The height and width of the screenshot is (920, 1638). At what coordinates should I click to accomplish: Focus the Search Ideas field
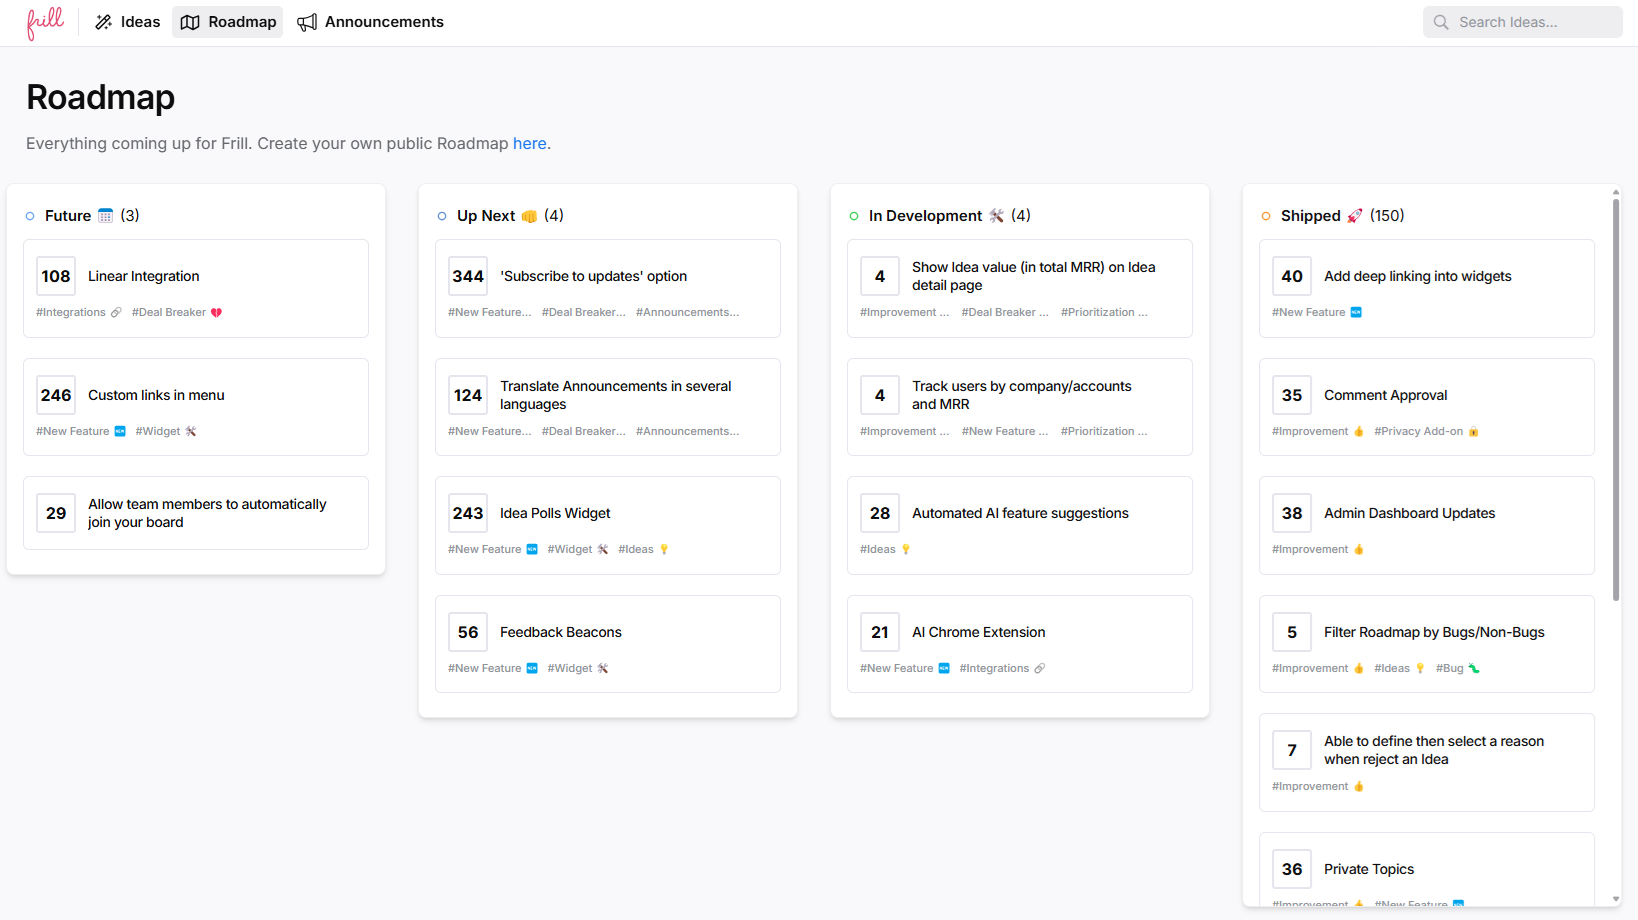pos(1522,22)
